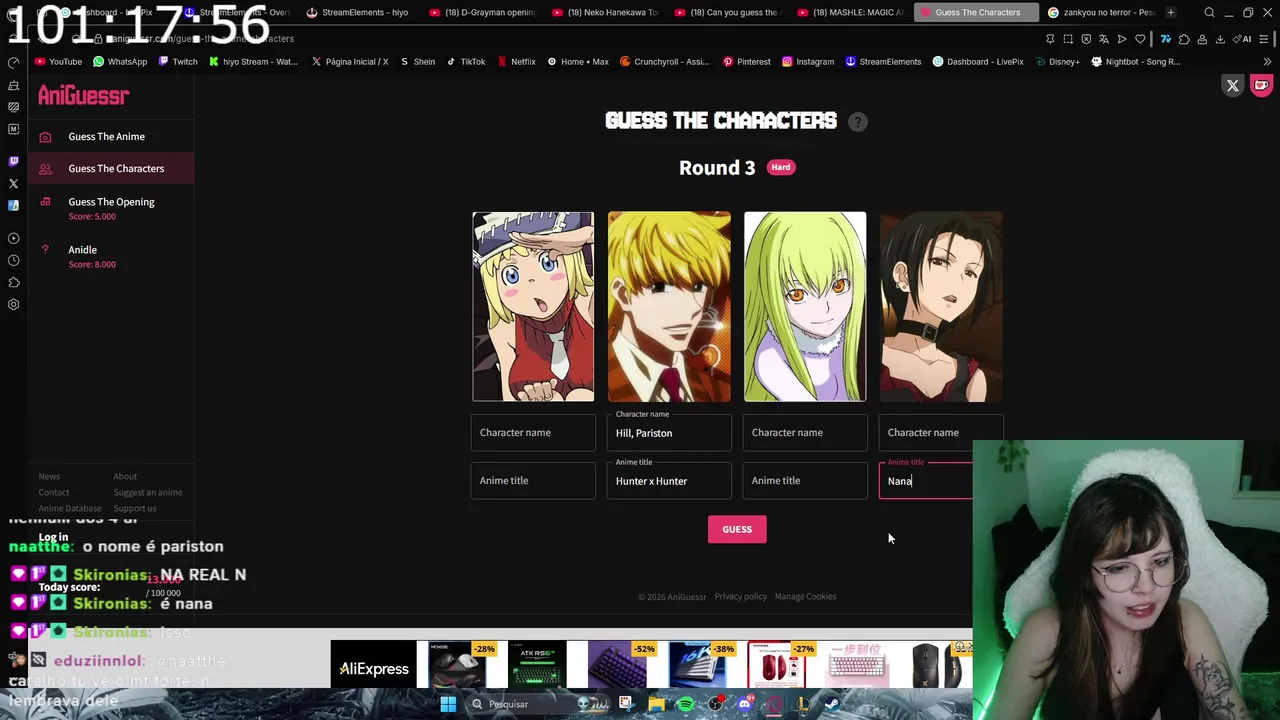Open the browser profile account icon
Image resolution: width=1280 pixels, height=720 pixels.
1203,39
